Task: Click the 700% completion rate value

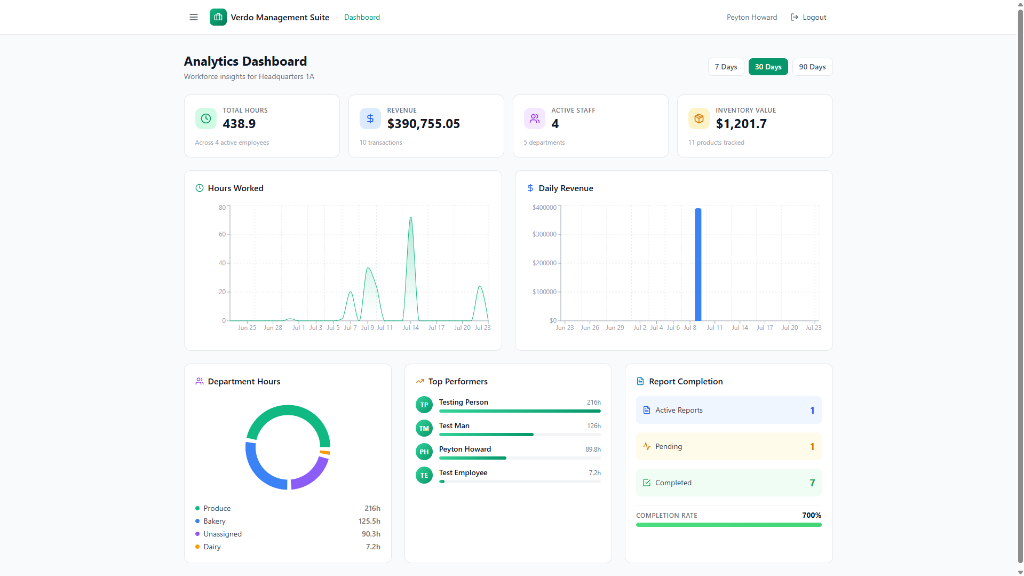Action: [812, 515]
